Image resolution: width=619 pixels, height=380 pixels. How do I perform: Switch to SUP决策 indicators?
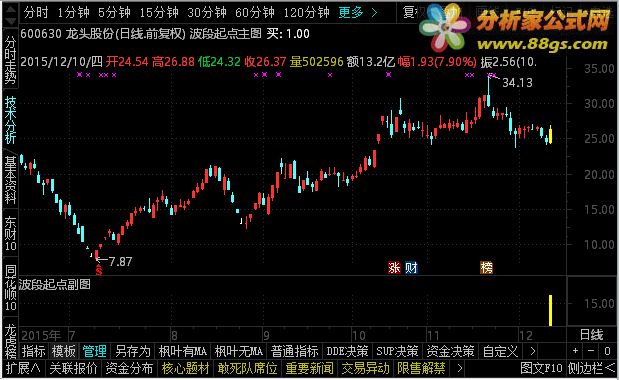tap(397, 351)
